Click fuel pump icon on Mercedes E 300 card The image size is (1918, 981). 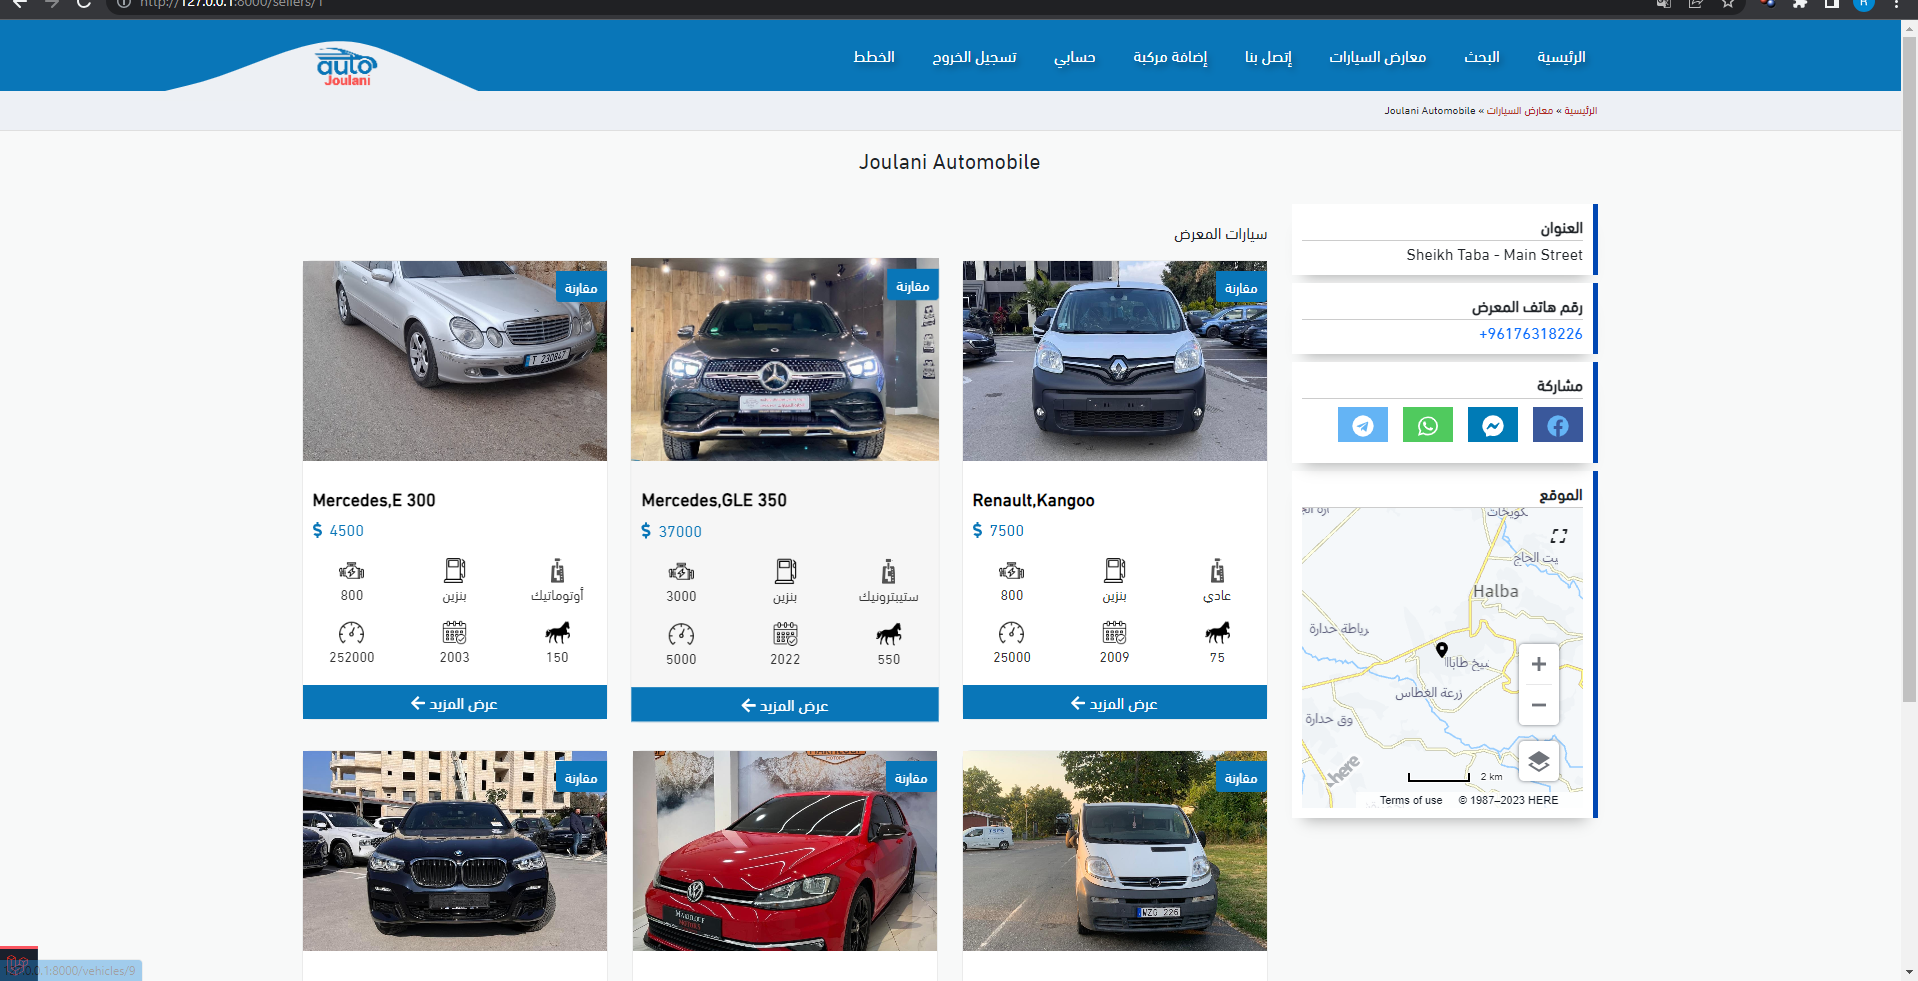click(455, 570)
